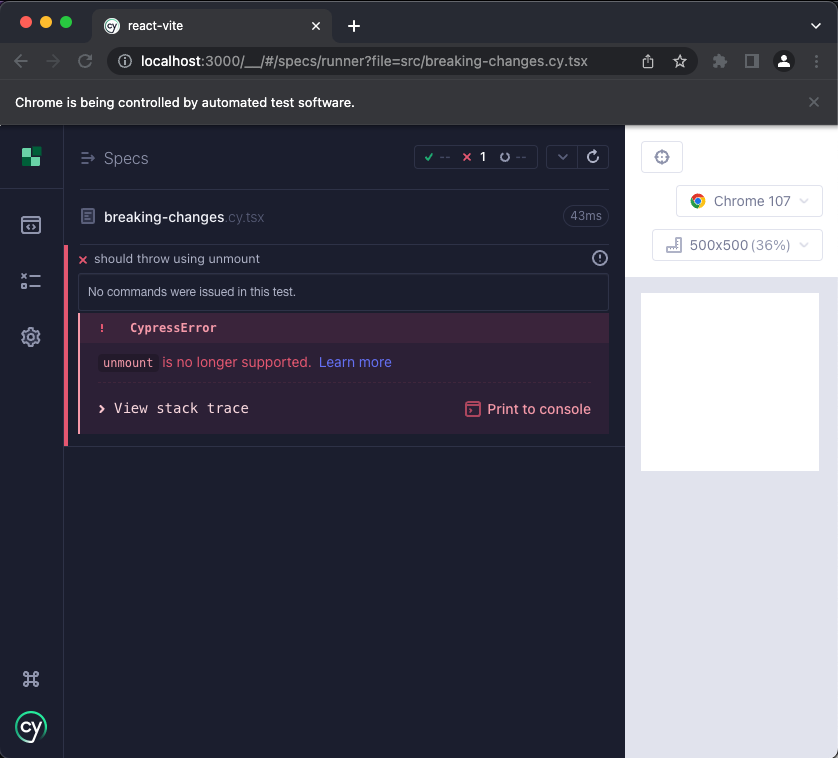This screenshot has width=838, height=758.
Task: Open the 500x500 viewport size dropdown
Action: pos(737,245)
